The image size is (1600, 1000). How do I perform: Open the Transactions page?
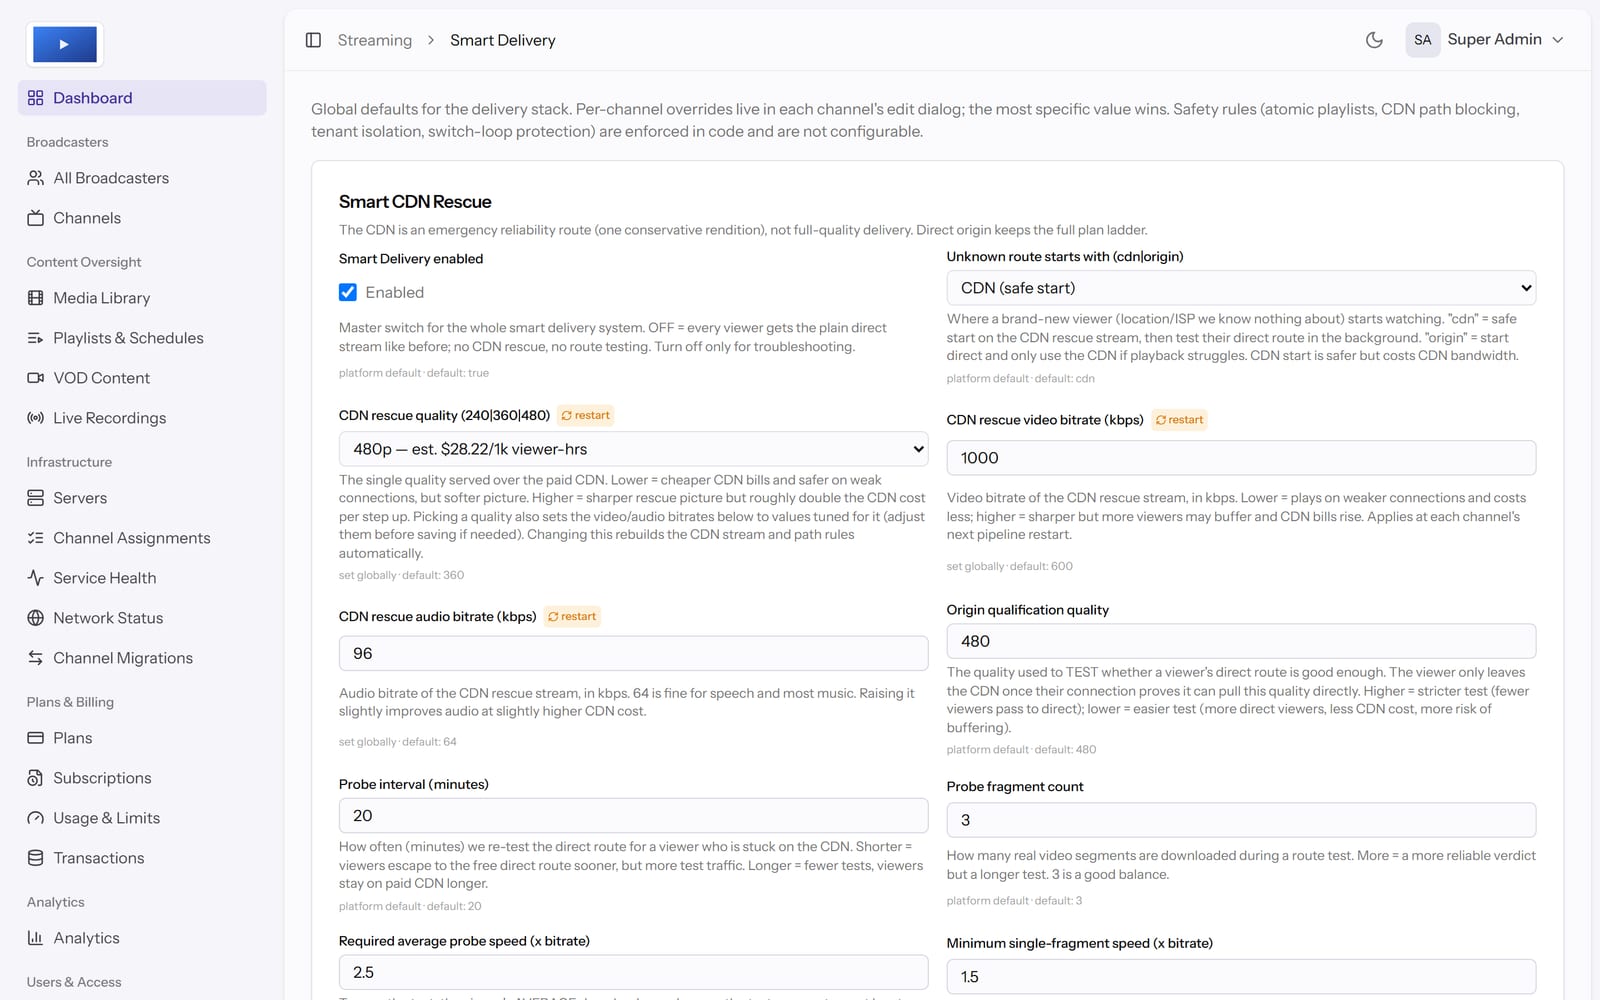click(x=142, y=858)
